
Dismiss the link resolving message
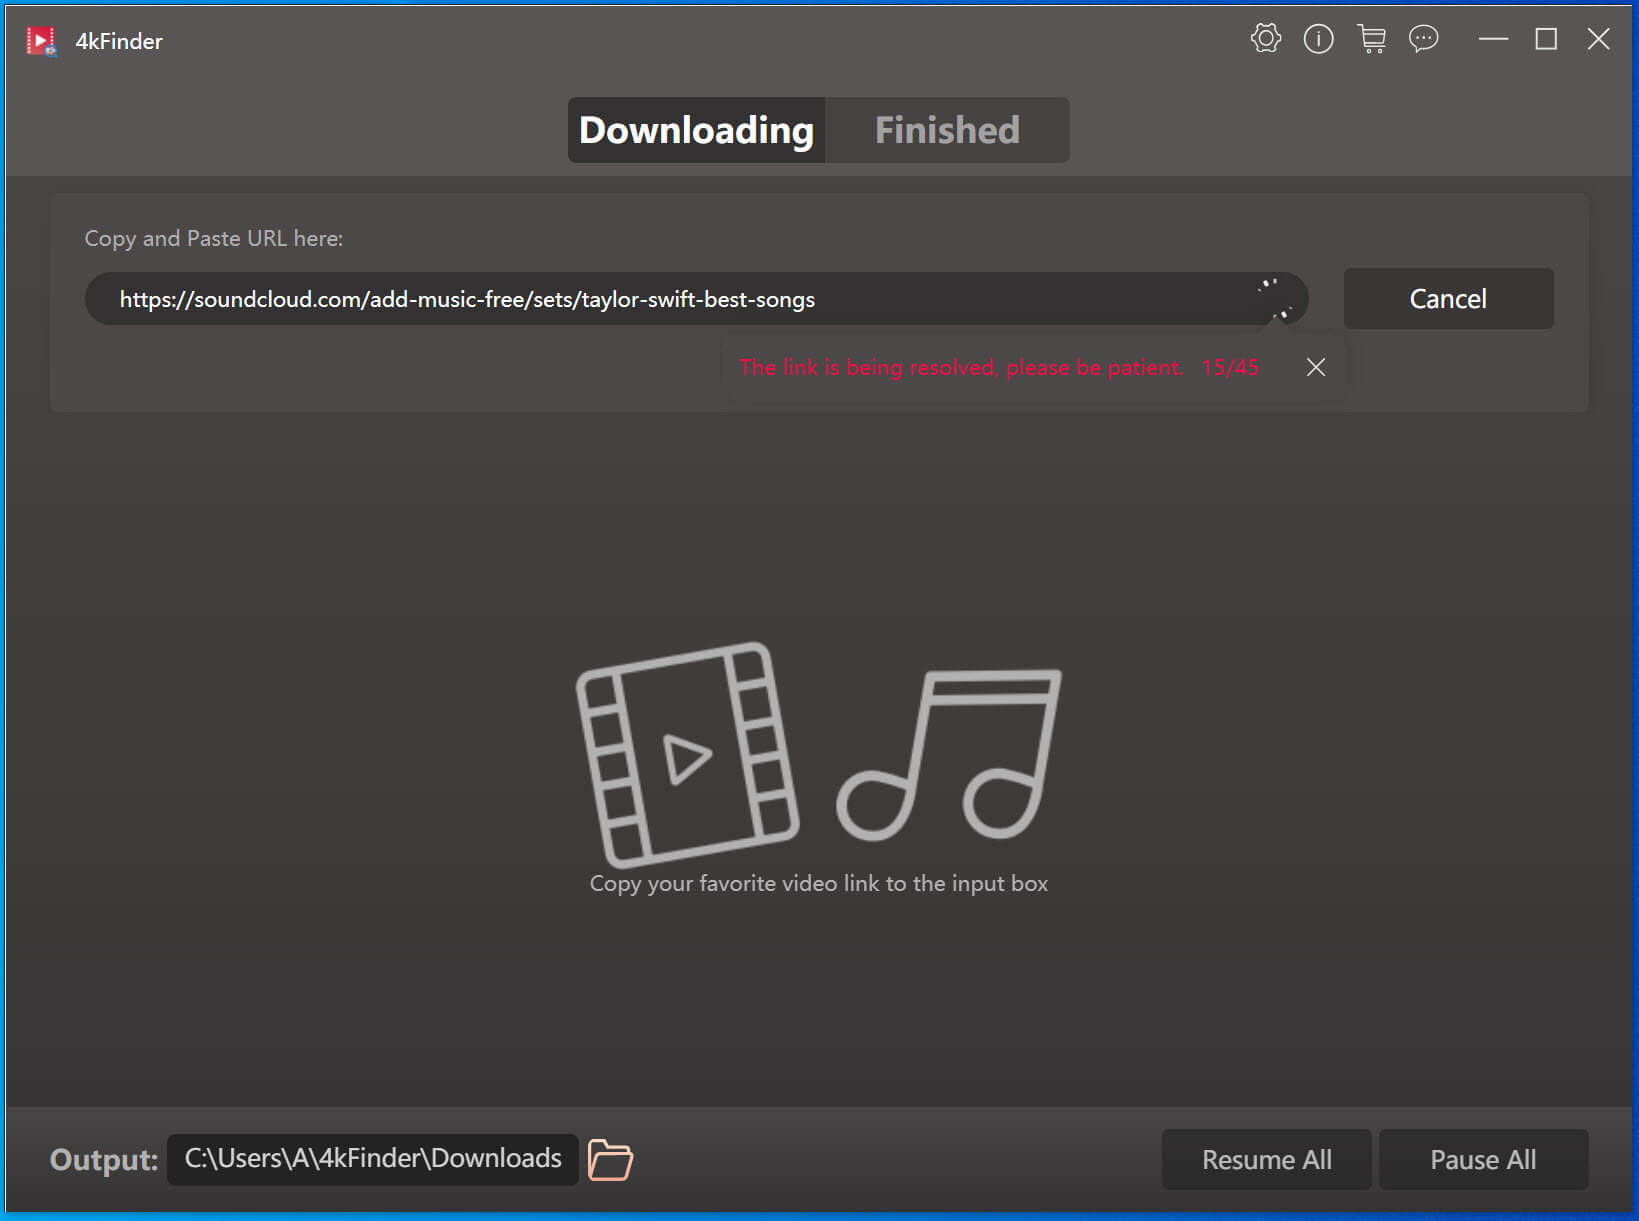click(x=1316, y=368)
